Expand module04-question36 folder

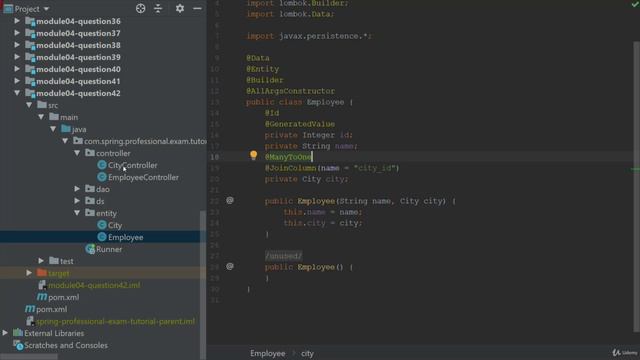pyautogui.click(x=17, y=21)
